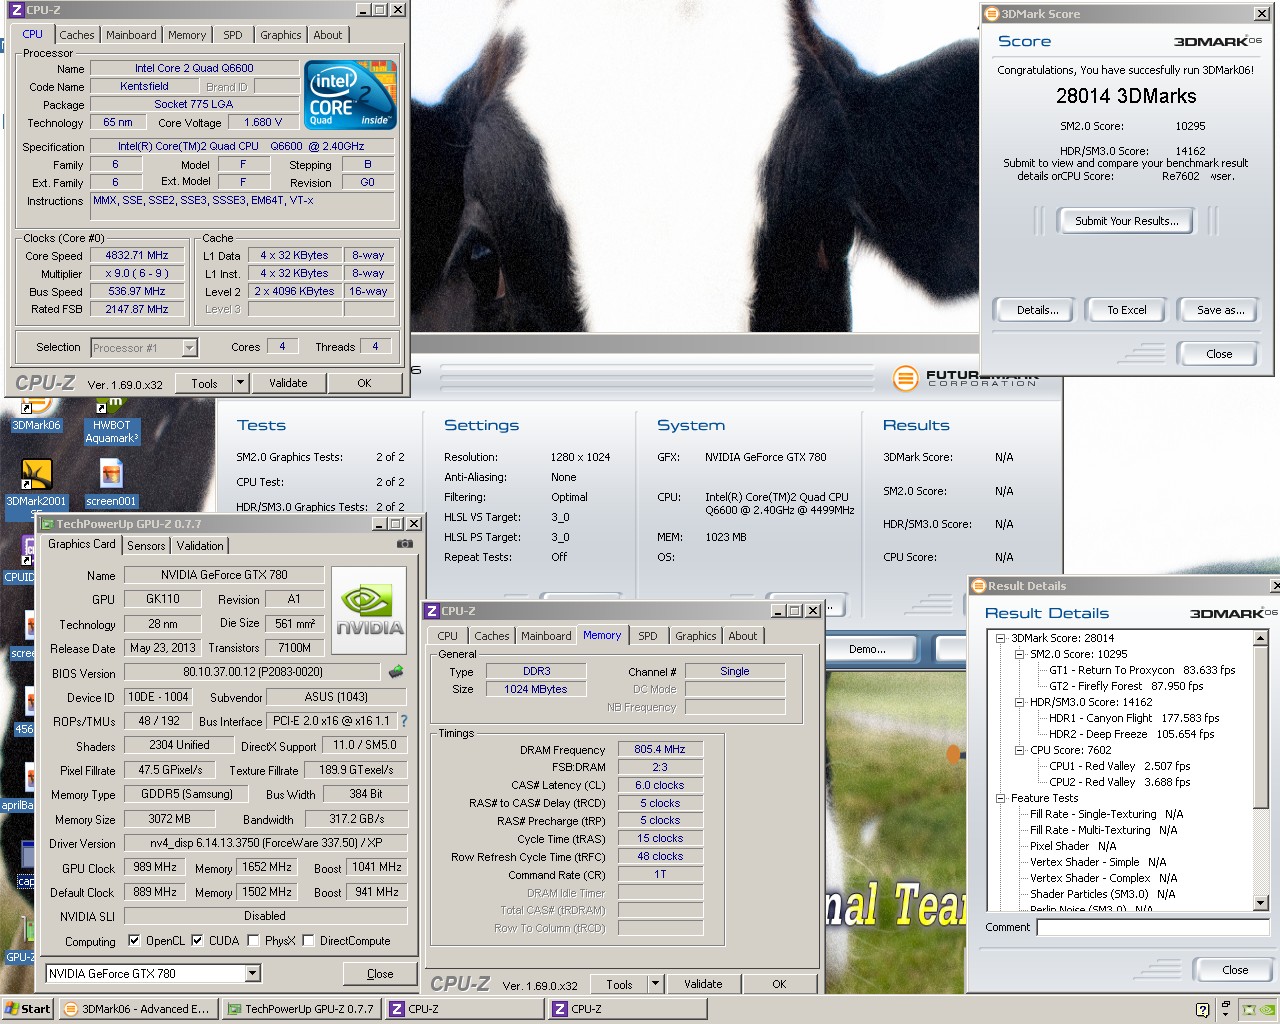
Task: Switch to 3DMark06 Advanced taskbar button
Action: (x=138, y=1009)
